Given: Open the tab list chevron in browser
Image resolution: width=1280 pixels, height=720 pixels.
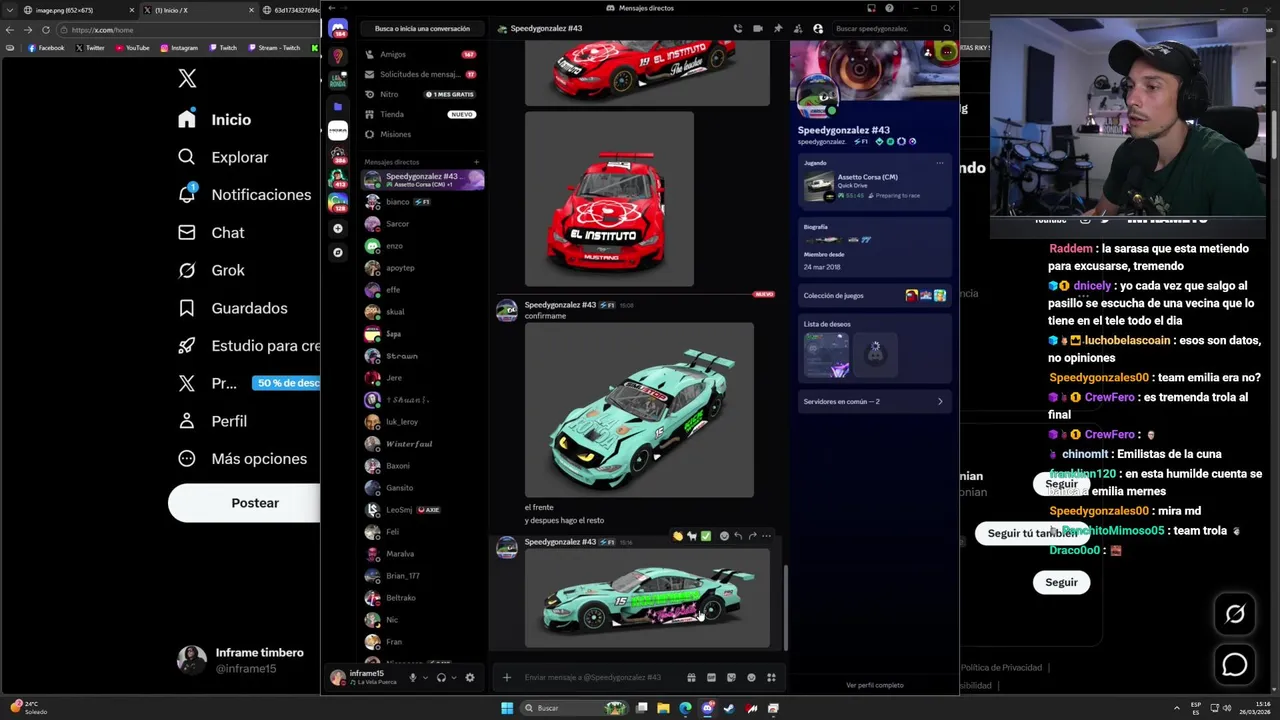Looking at the screenshot, I should (11, 10).
